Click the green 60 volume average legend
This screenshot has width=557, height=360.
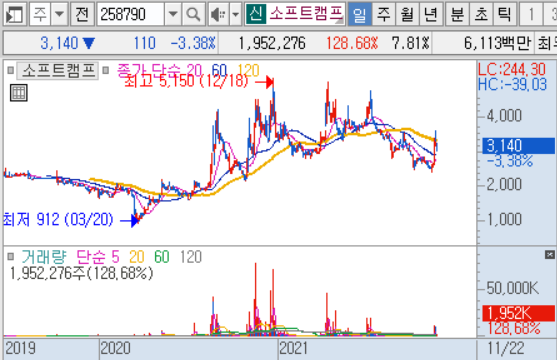[x=162, y=257]
